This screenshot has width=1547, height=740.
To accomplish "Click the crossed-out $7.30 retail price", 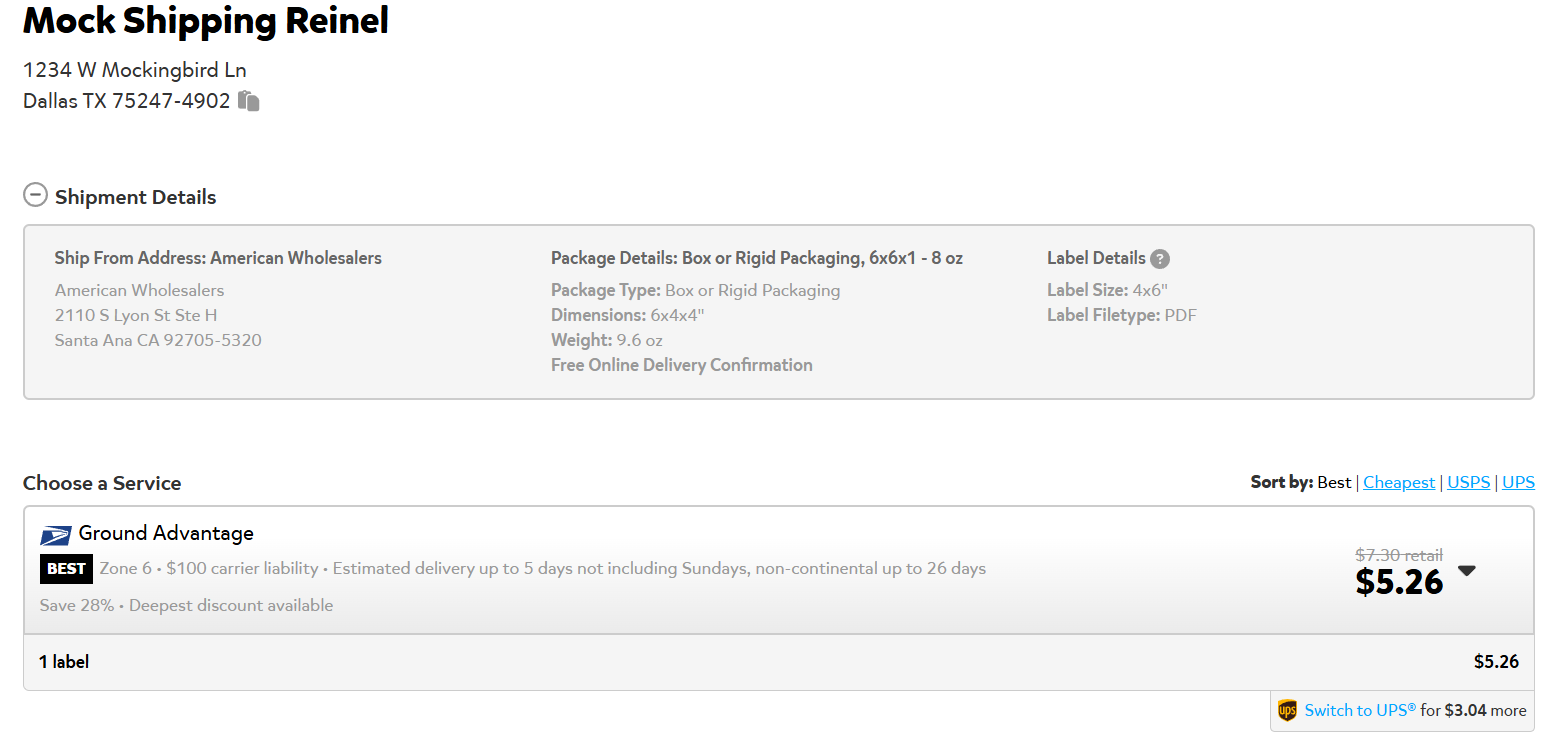I will 1399,555.
